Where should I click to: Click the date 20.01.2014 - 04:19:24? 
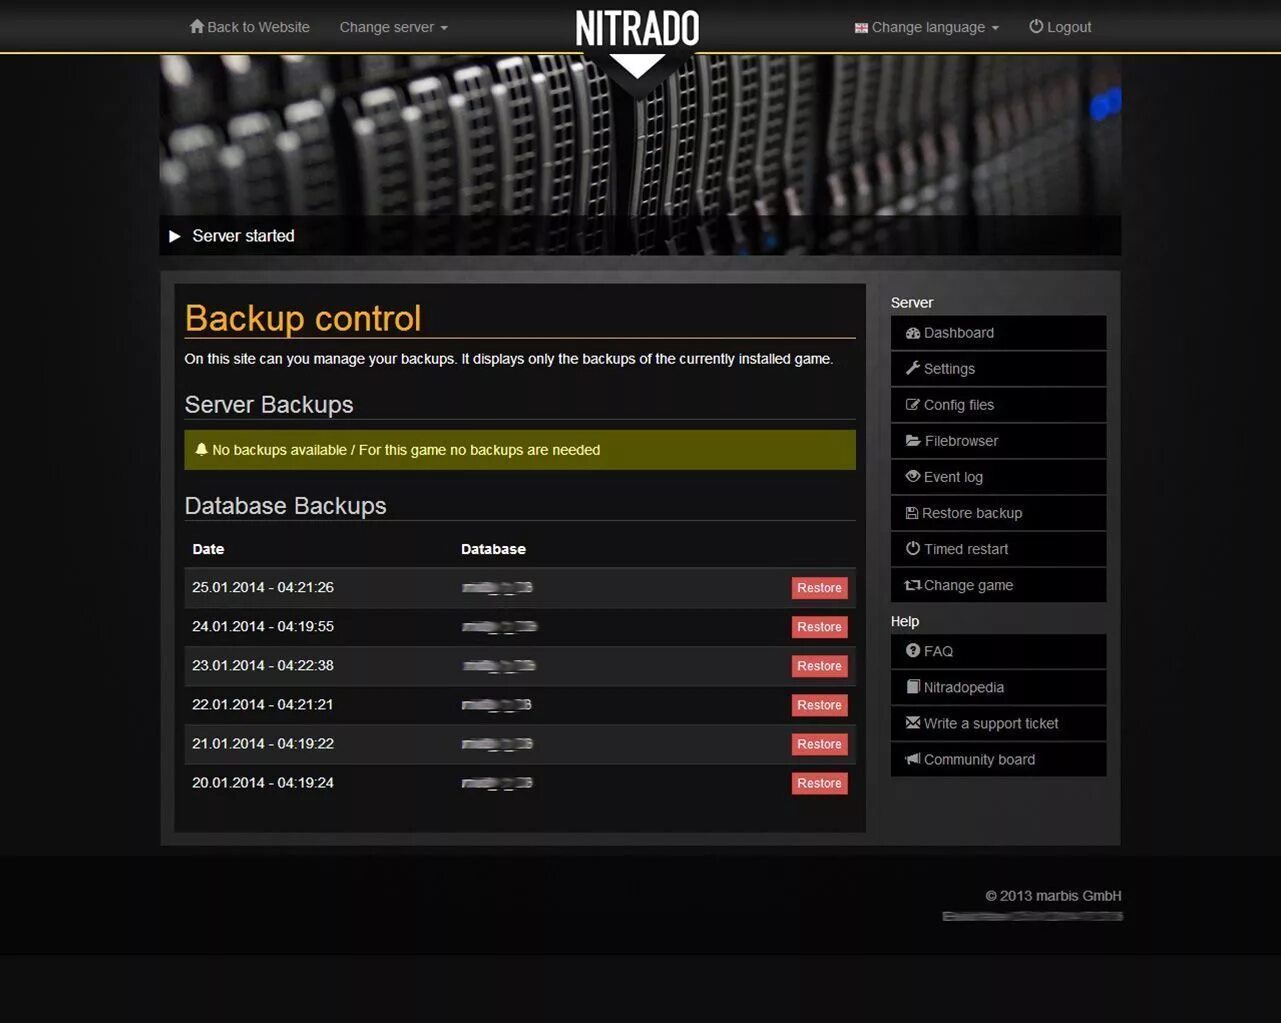[x=263, y=782]
